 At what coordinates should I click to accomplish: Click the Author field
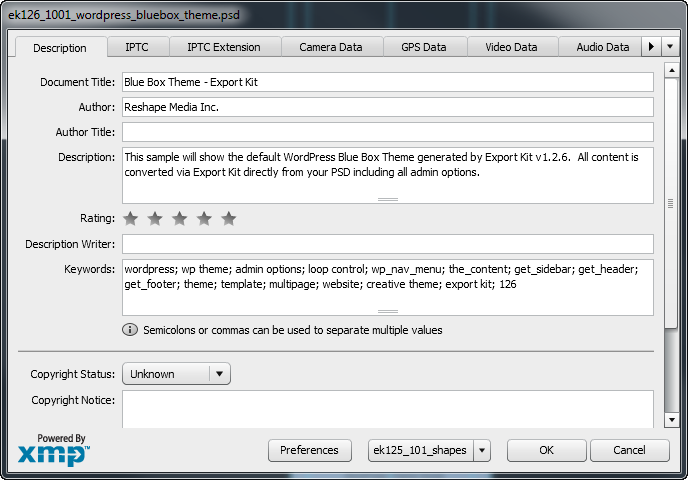tap(388, 107)
